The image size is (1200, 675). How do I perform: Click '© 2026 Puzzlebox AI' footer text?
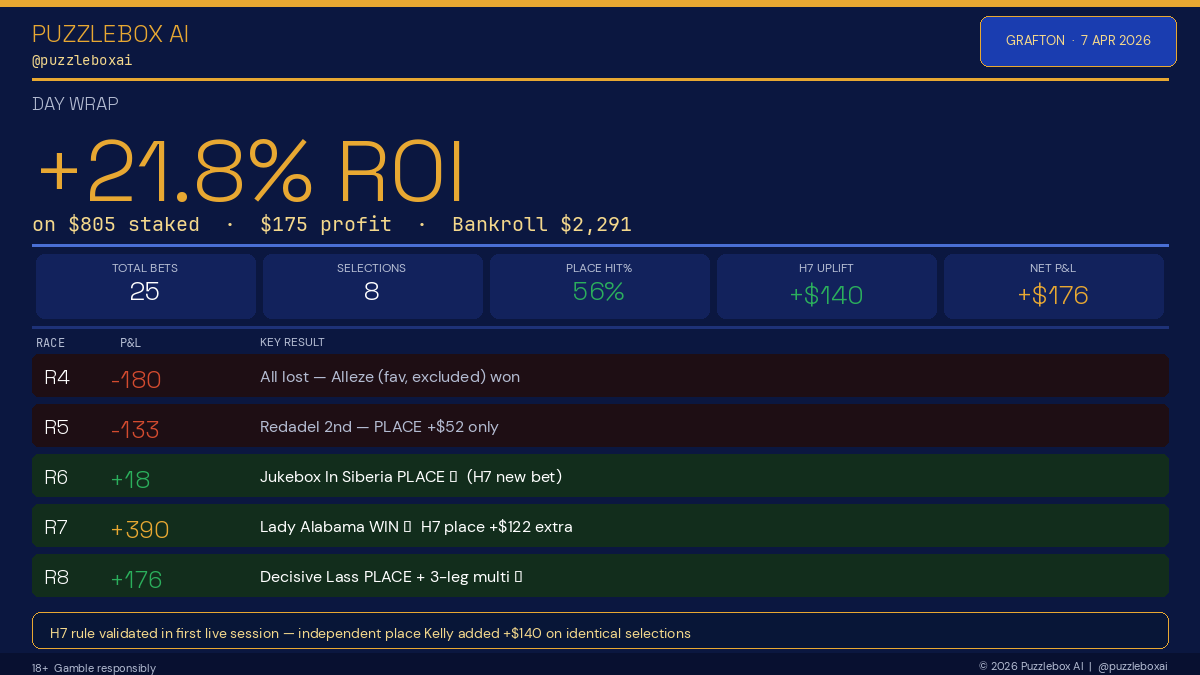click(1031, 666)
